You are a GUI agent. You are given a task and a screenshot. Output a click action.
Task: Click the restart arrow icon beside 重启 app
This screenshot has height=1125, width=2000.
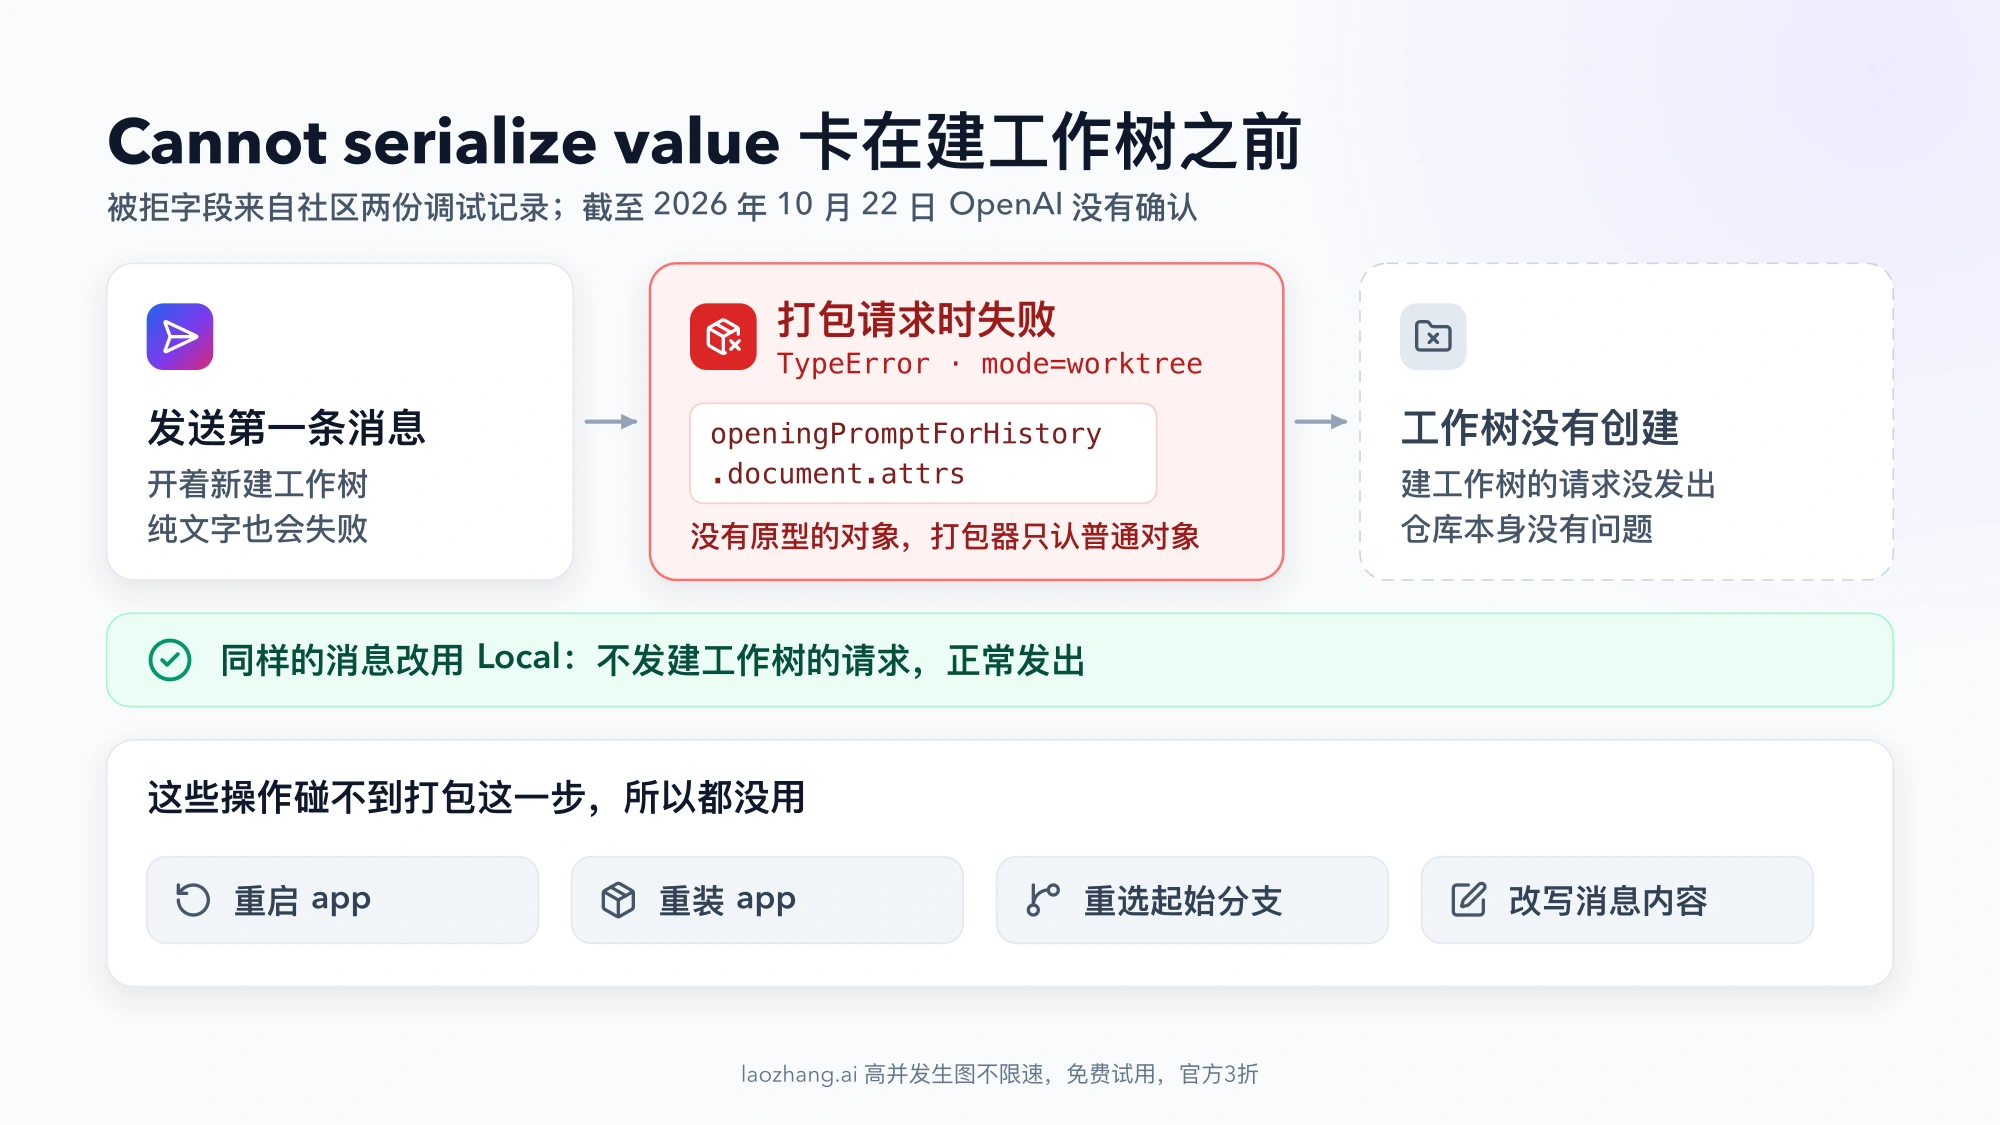[x=193, y=900]
